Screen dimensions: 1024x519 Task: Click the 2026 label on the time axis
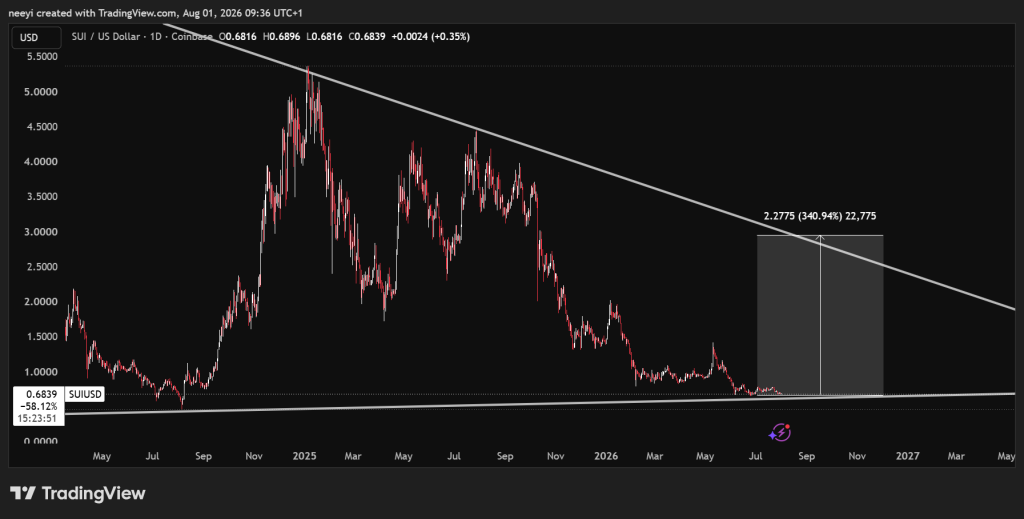pyautogui.click(x=606, y=456)
